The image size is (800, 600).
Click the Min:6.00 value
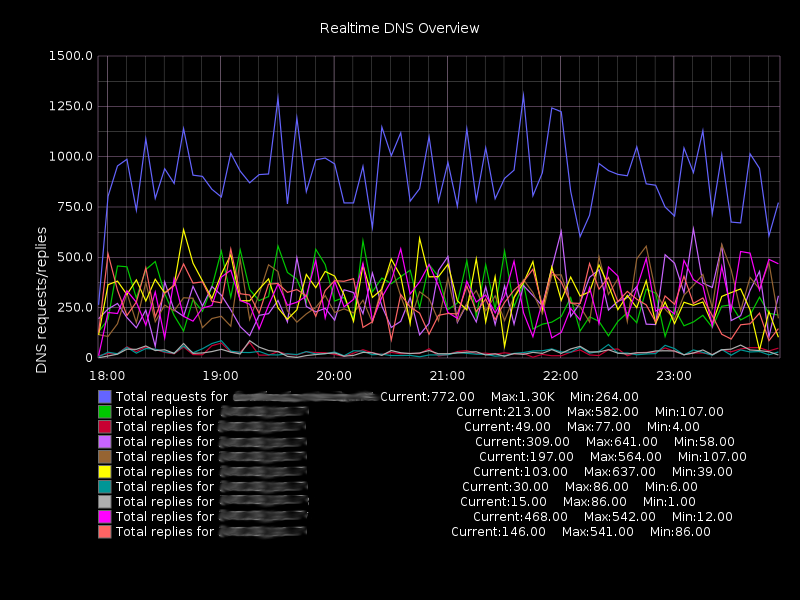coord(671,487)
